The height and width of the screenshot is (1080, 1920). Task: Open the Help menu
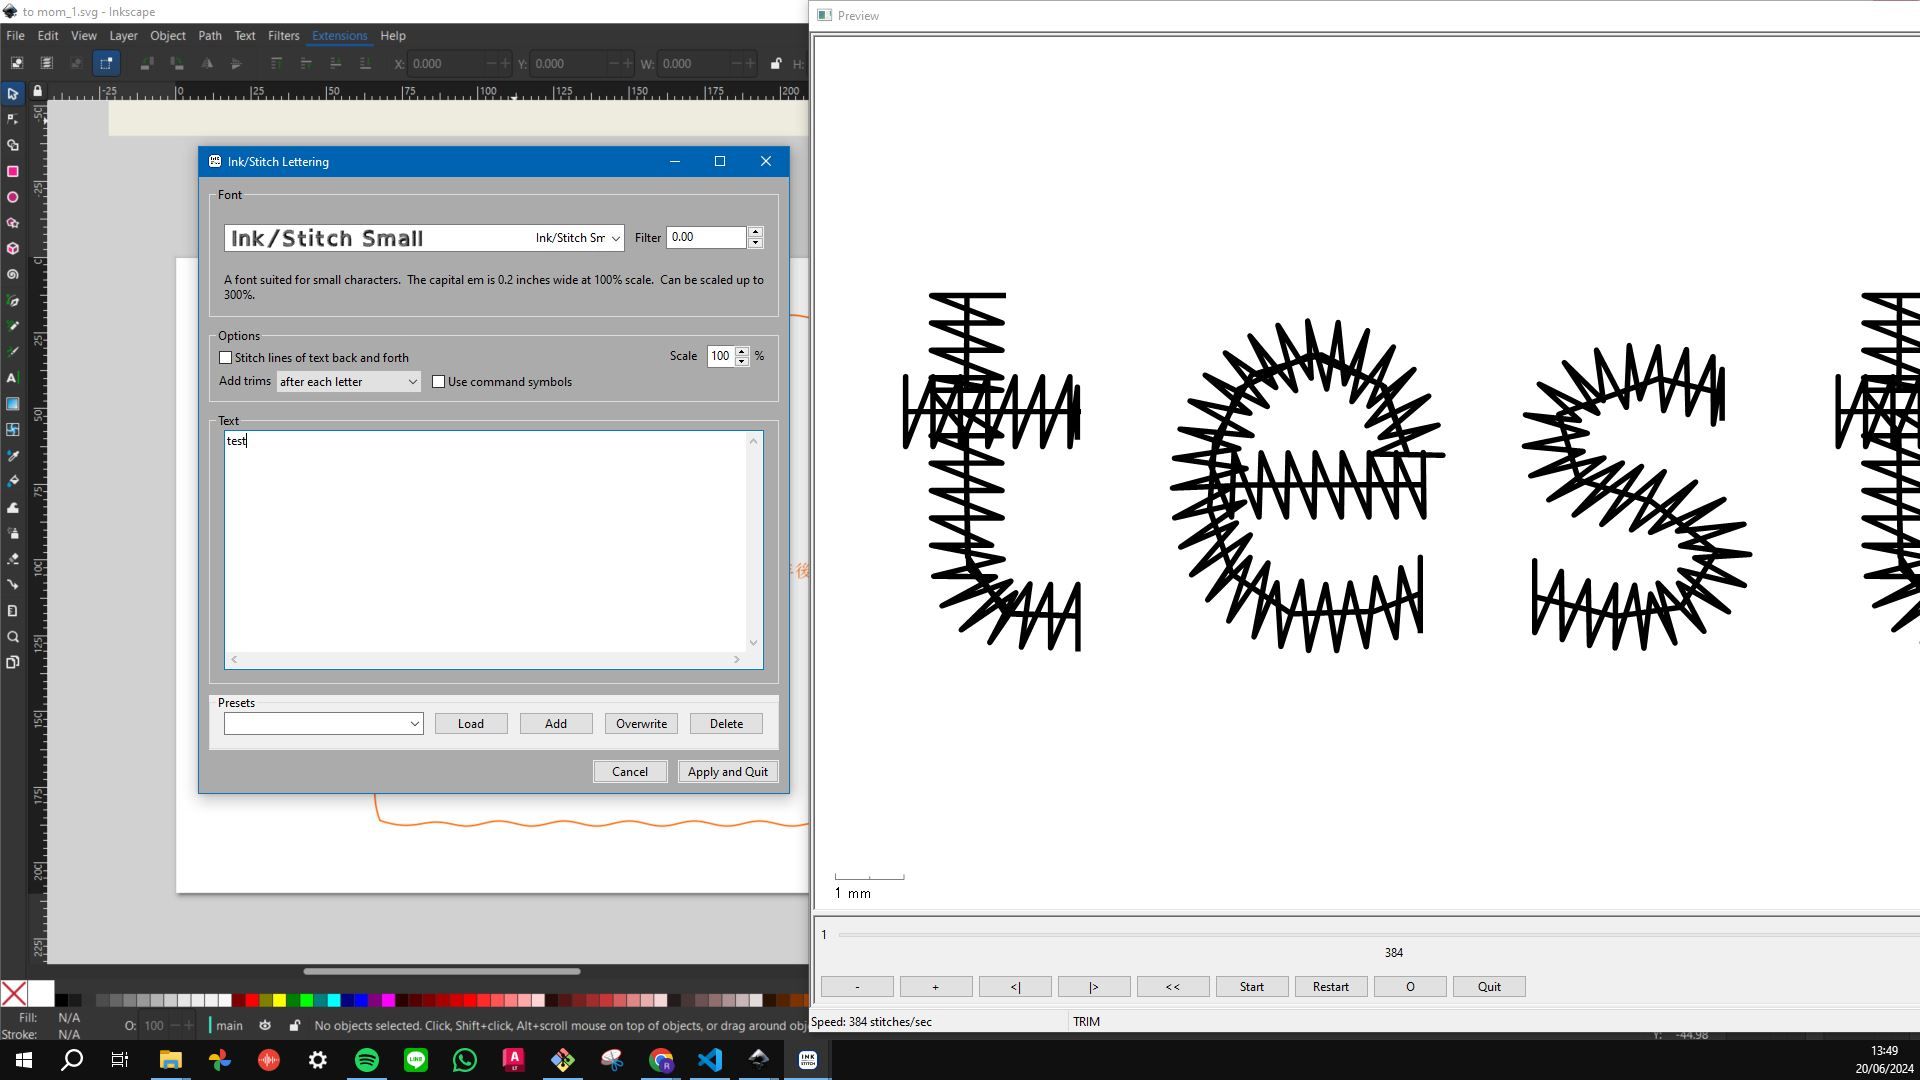click(x=393, y=35)
